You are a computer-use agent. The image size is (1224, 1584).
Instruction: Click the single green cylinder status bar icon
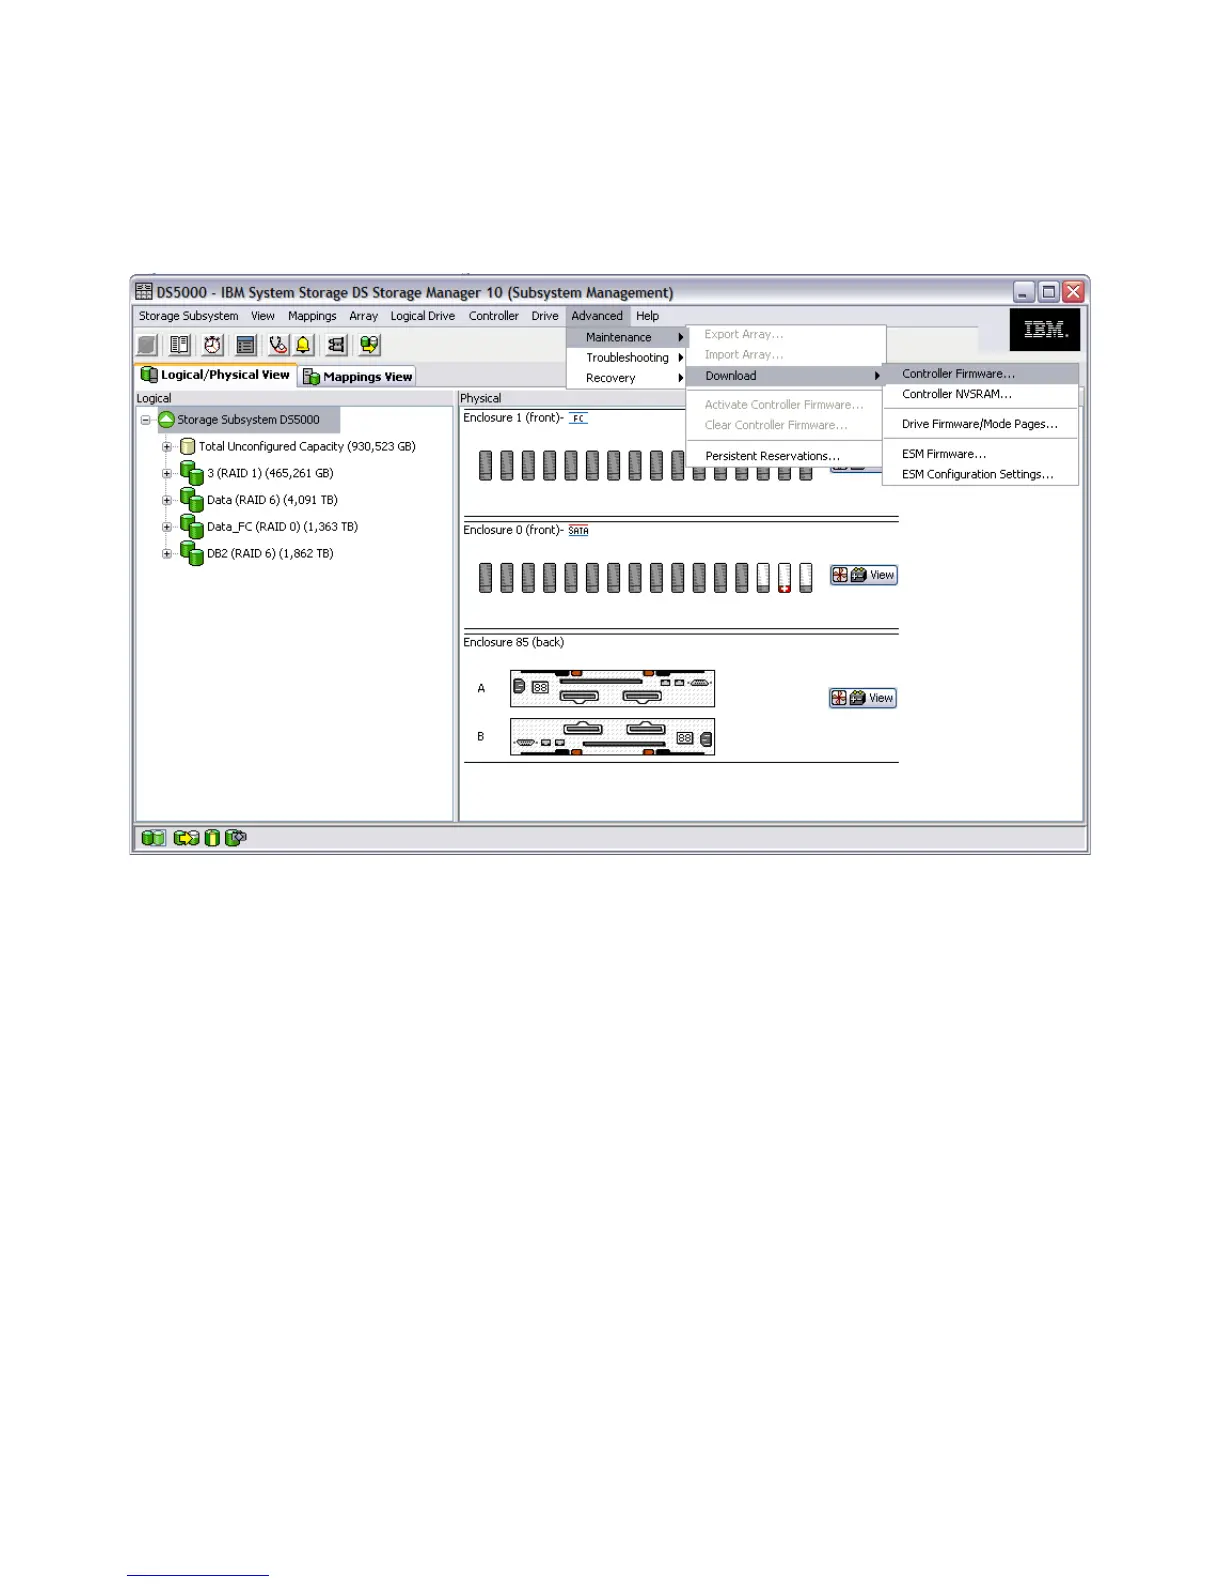[212, 838]
